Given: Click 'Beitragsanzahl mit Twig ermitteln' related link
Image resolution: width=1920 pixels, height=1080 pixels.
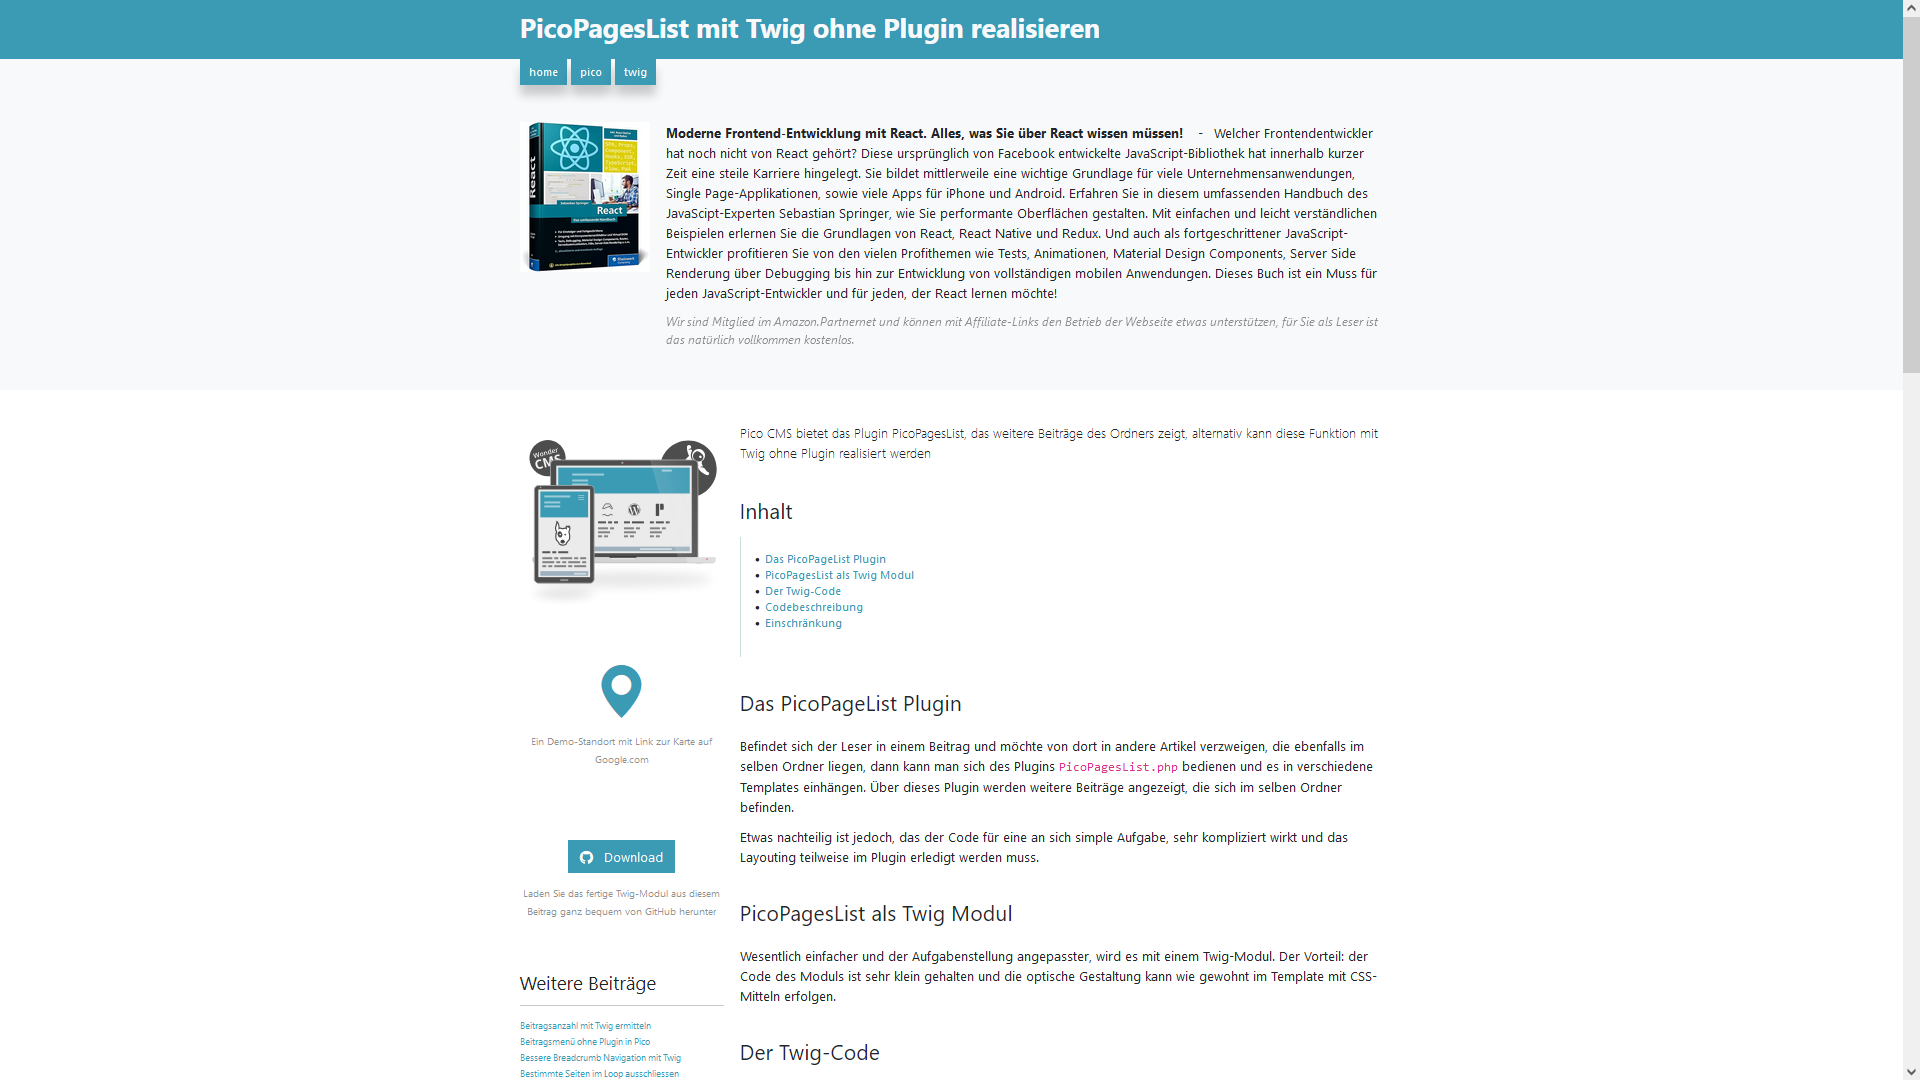Looking at the screenshot, I should [x=585, y=1025].
